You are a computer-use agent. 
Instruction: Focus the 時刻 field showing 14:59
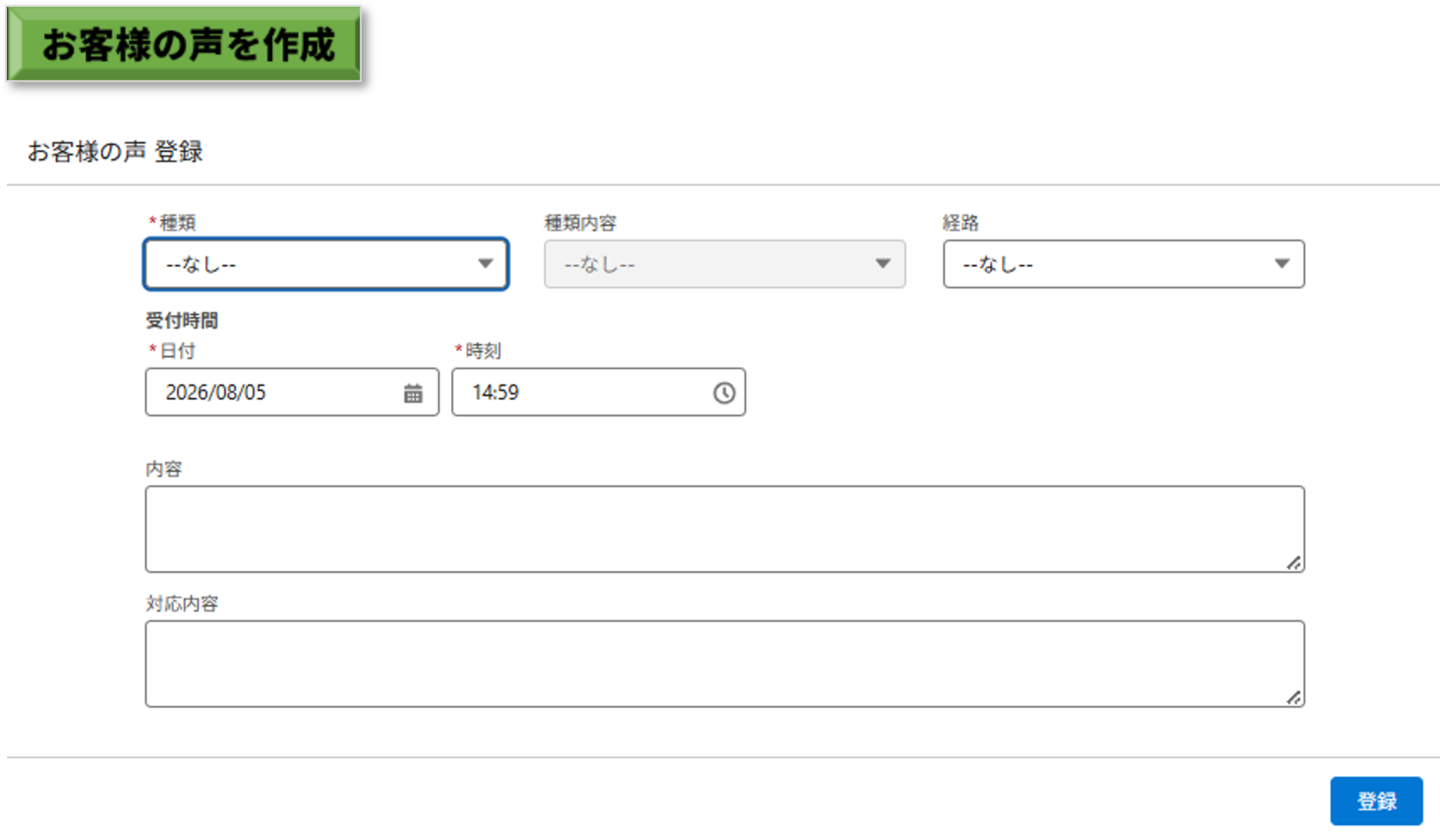599,392
